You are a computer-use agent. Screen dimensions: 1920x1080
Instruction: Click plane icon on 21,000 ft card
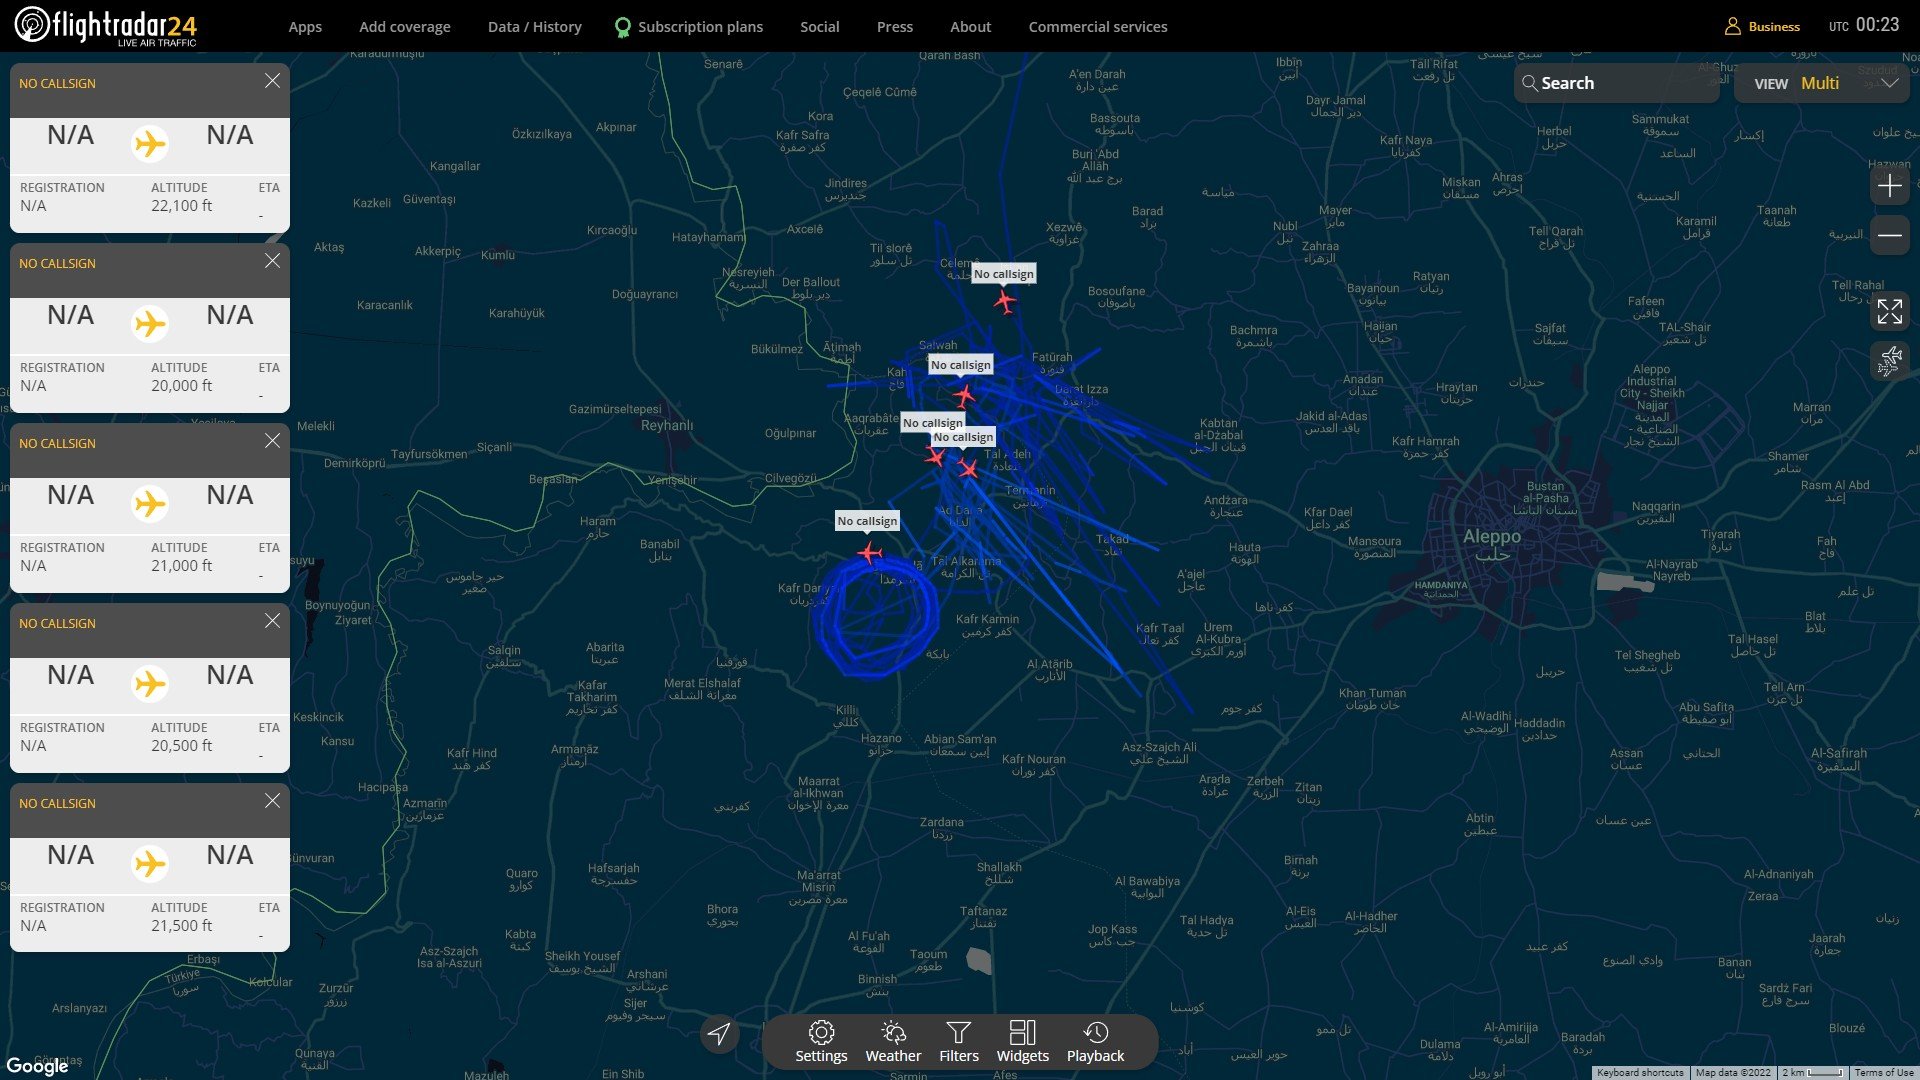(x=150, y=504)
